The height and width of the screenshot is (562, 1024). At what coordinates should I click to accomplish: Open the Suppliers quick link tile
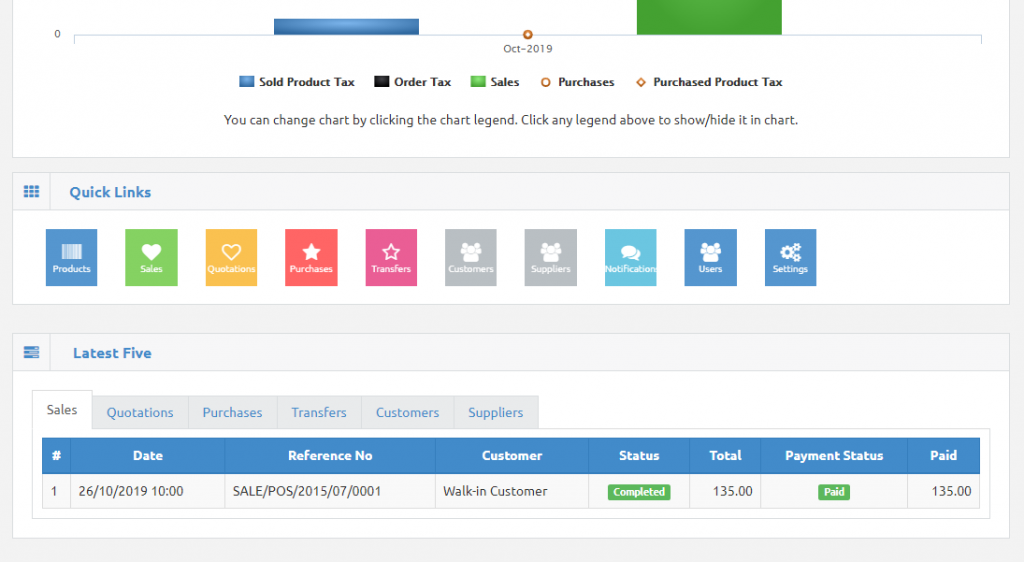click(x=551, y=257)
